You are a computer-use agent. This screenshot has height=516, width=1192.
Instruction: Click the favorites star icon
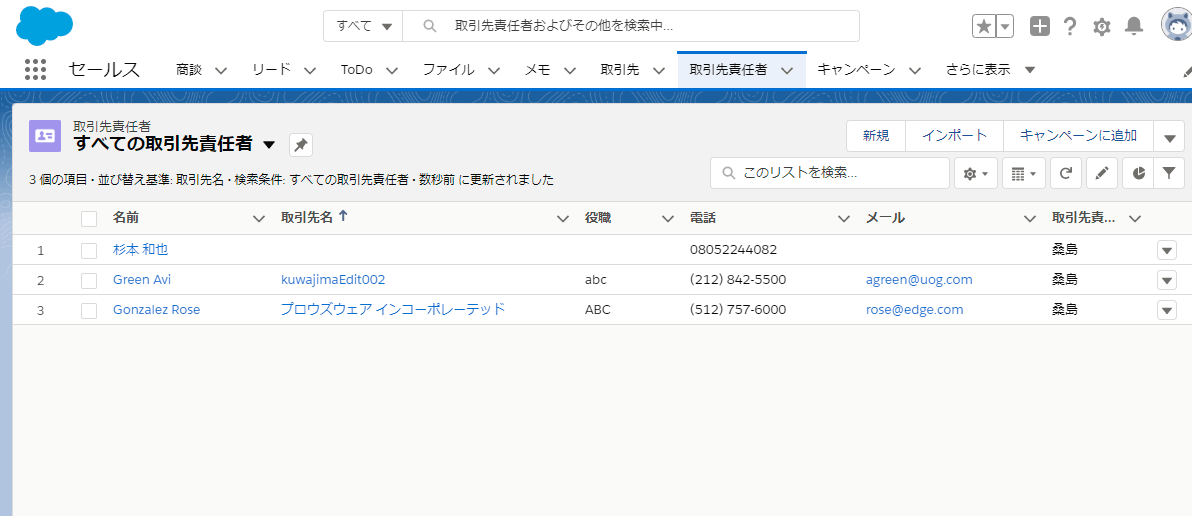click(x=984, y=26)
